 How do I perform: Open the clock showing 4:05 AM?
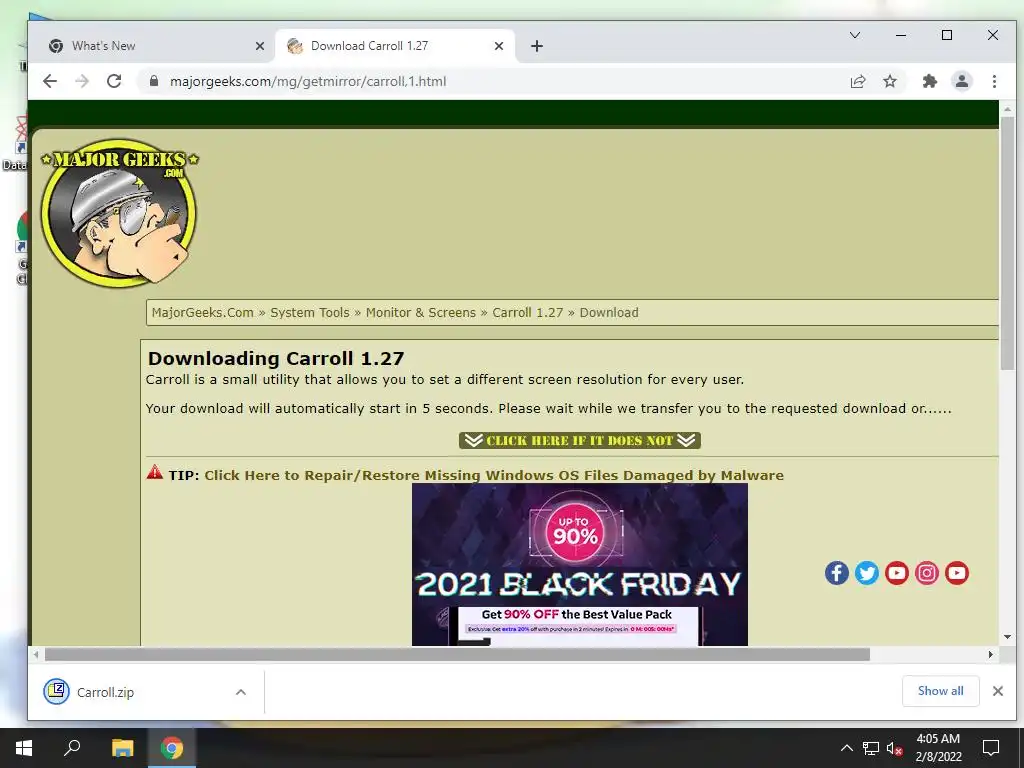[x=938, y=748]
